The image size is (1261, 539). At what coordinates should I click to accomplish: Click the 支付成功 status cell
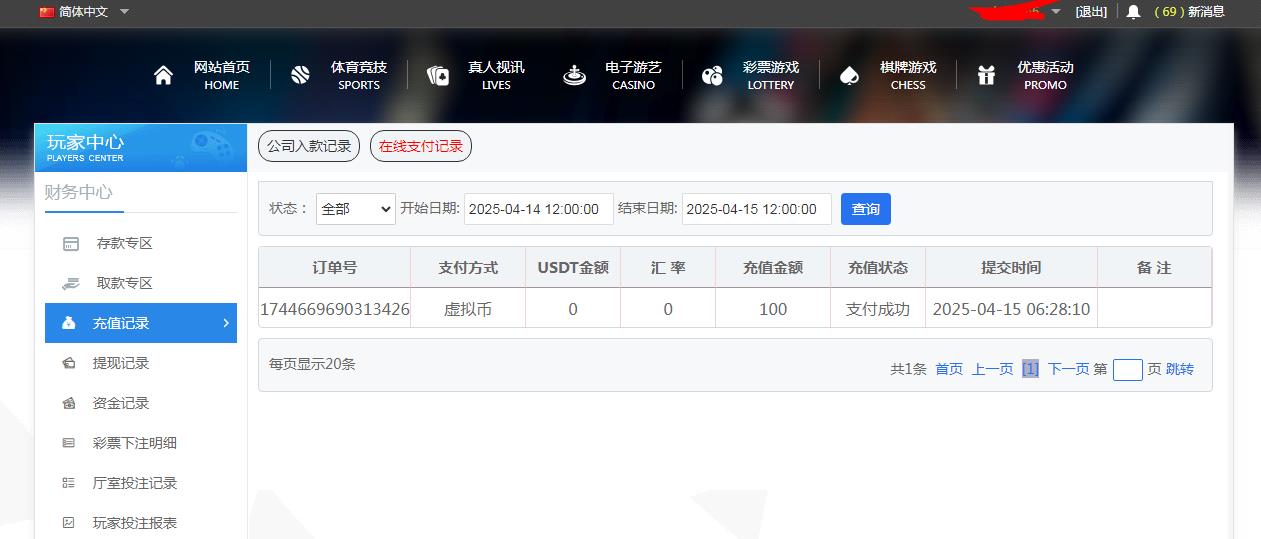pos(878,309)
